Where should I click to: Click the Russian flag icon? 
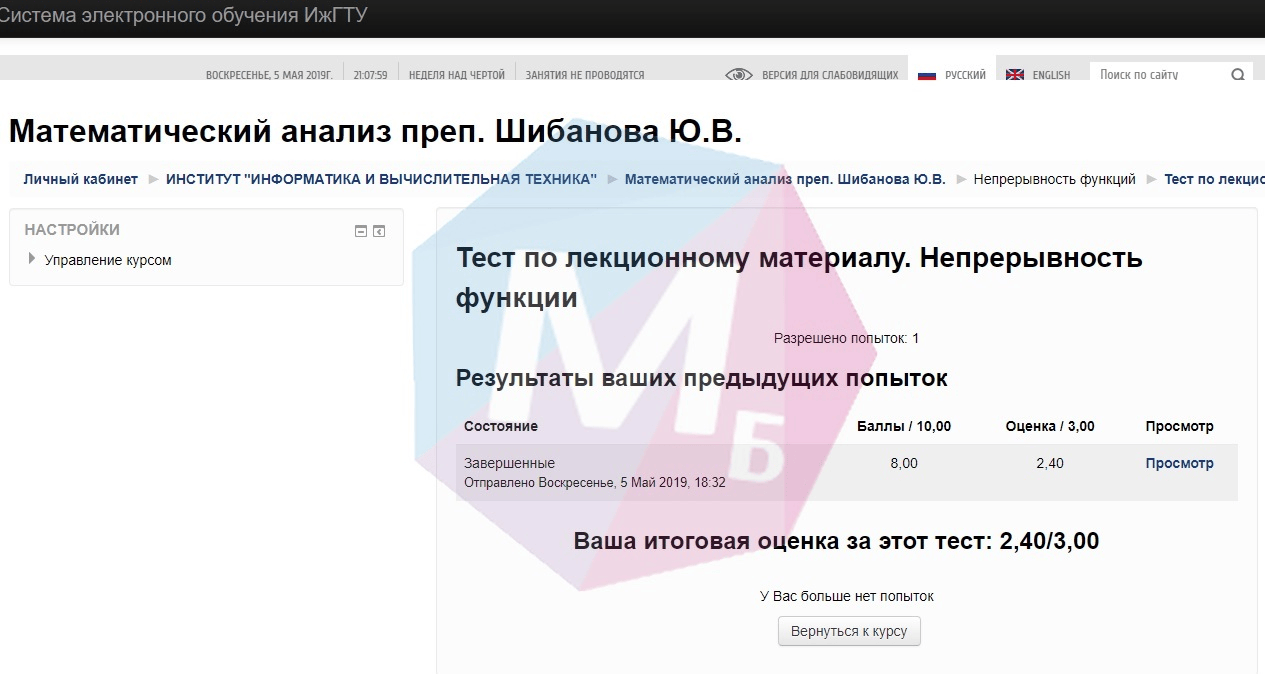(x=926, y=75)
